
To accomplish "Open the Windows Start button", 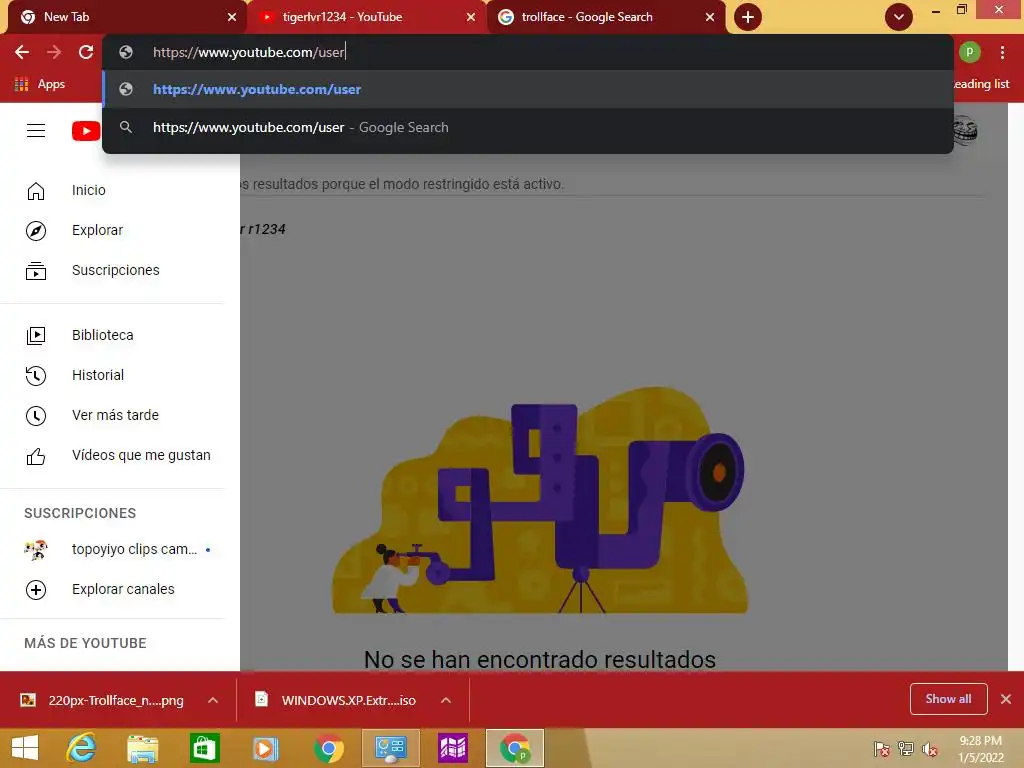I will click(25, 748).
